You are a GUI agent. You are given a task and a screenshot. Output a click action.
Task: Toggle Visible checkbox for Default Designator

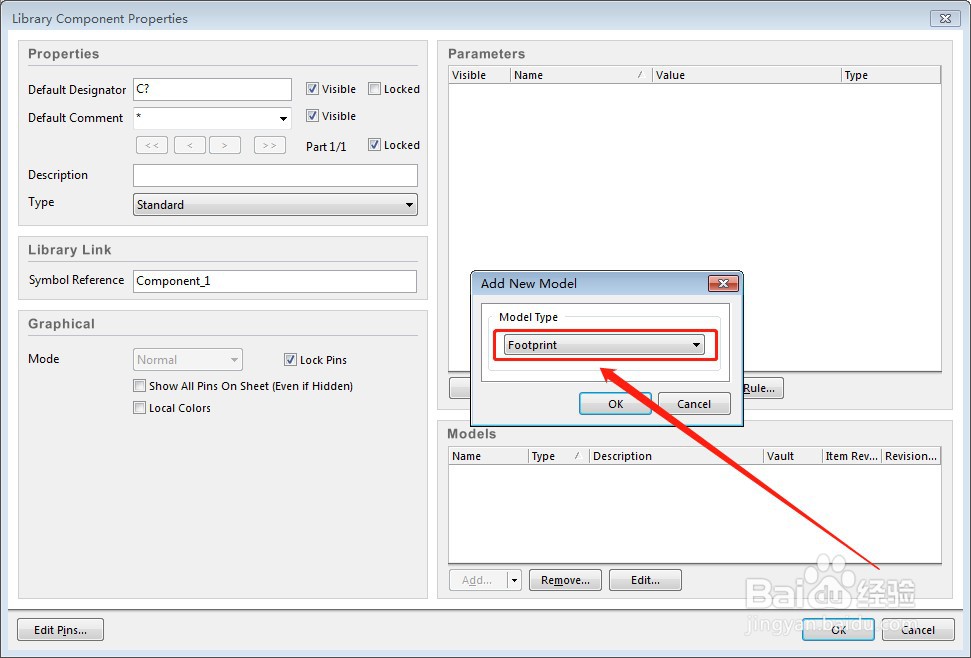coord(313,89)
